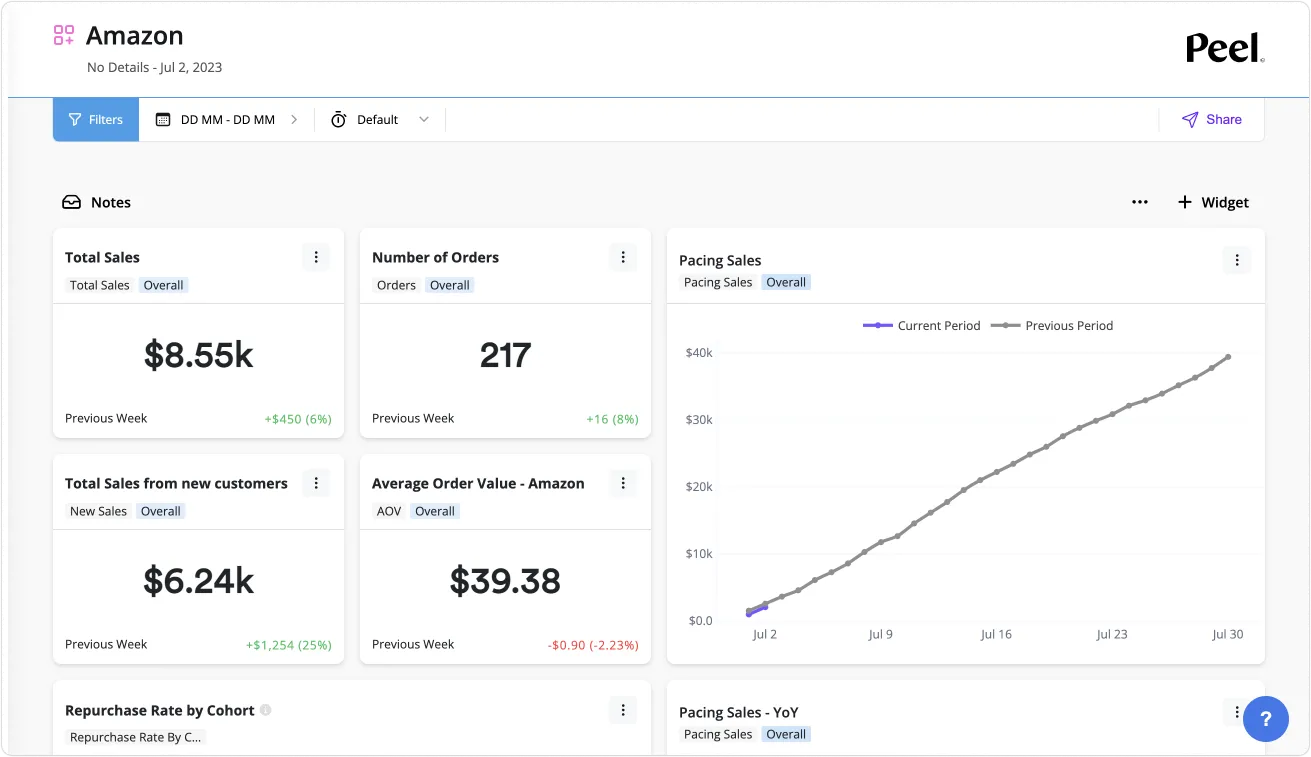Click the calendar icon in date range
1311x757 pixels.
coord(163,119)
